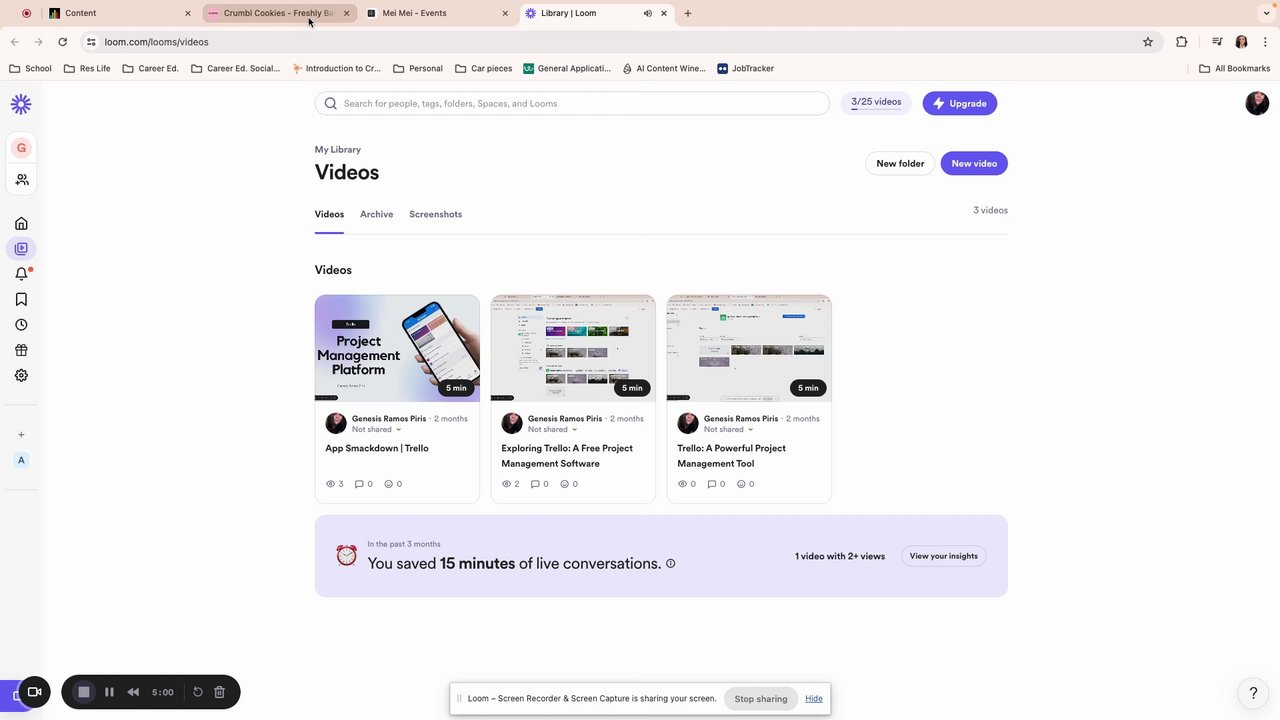Screen dimensions: 1280x720
Task: Open the browser Extensions puzzle icon
Action: click(1182, 42)
